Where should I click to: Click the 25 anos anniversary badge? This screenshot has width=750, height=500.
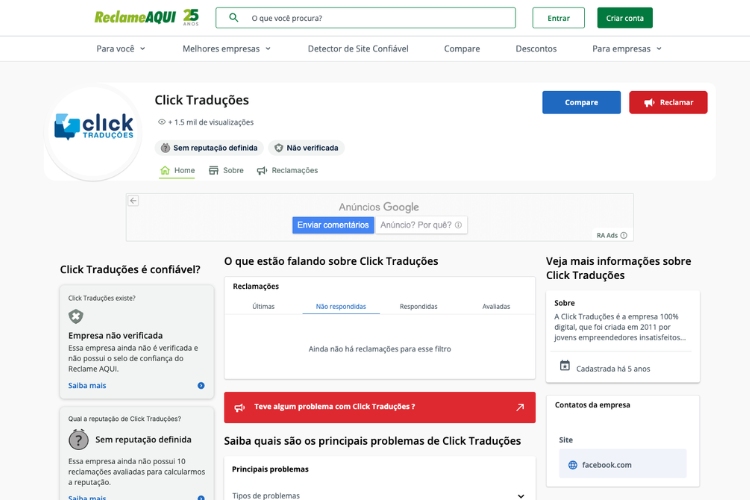tap(191, 17)
